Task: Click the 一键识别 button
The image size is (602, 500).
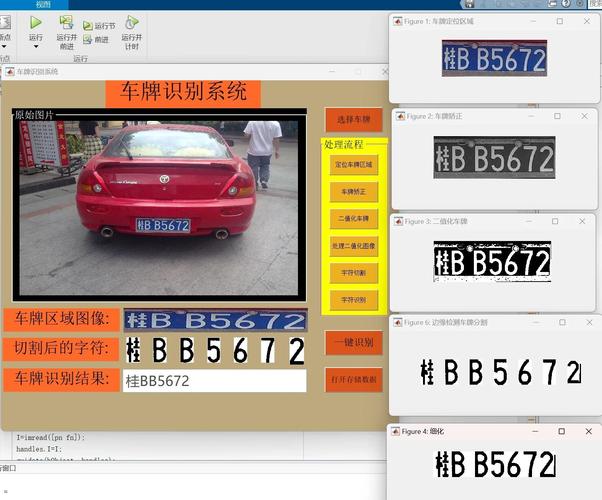Action: pyautogui.click(x=353, y=343)
